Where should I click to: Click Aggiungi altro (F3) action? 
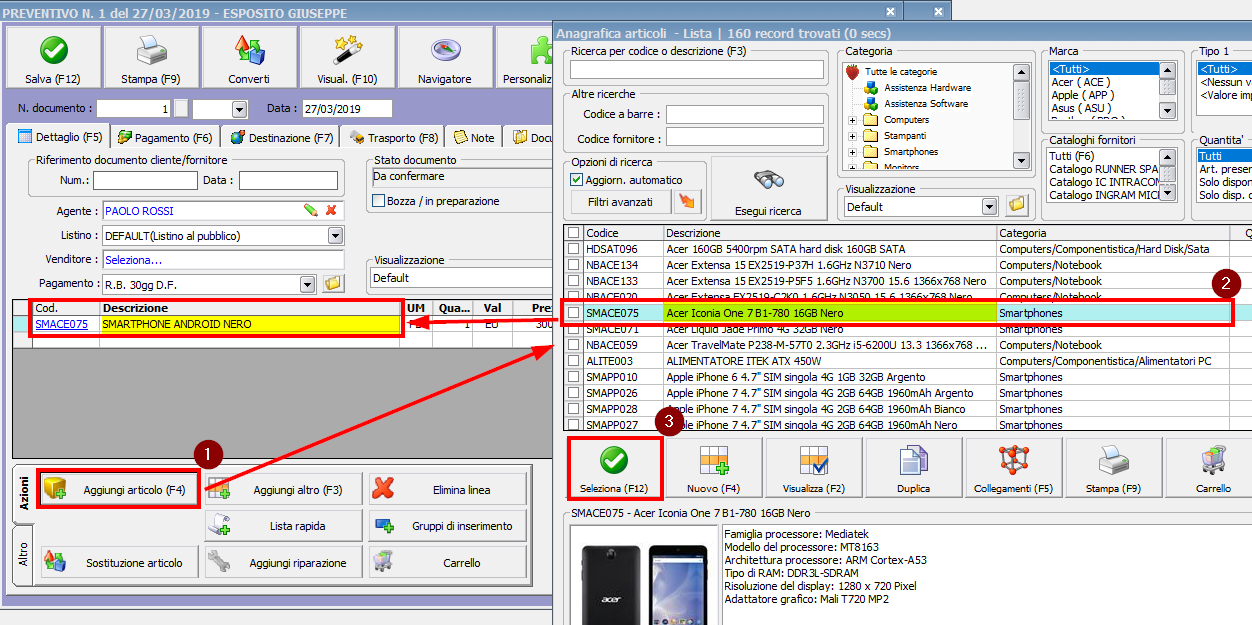pyautogui.click(x=284, y=490)
